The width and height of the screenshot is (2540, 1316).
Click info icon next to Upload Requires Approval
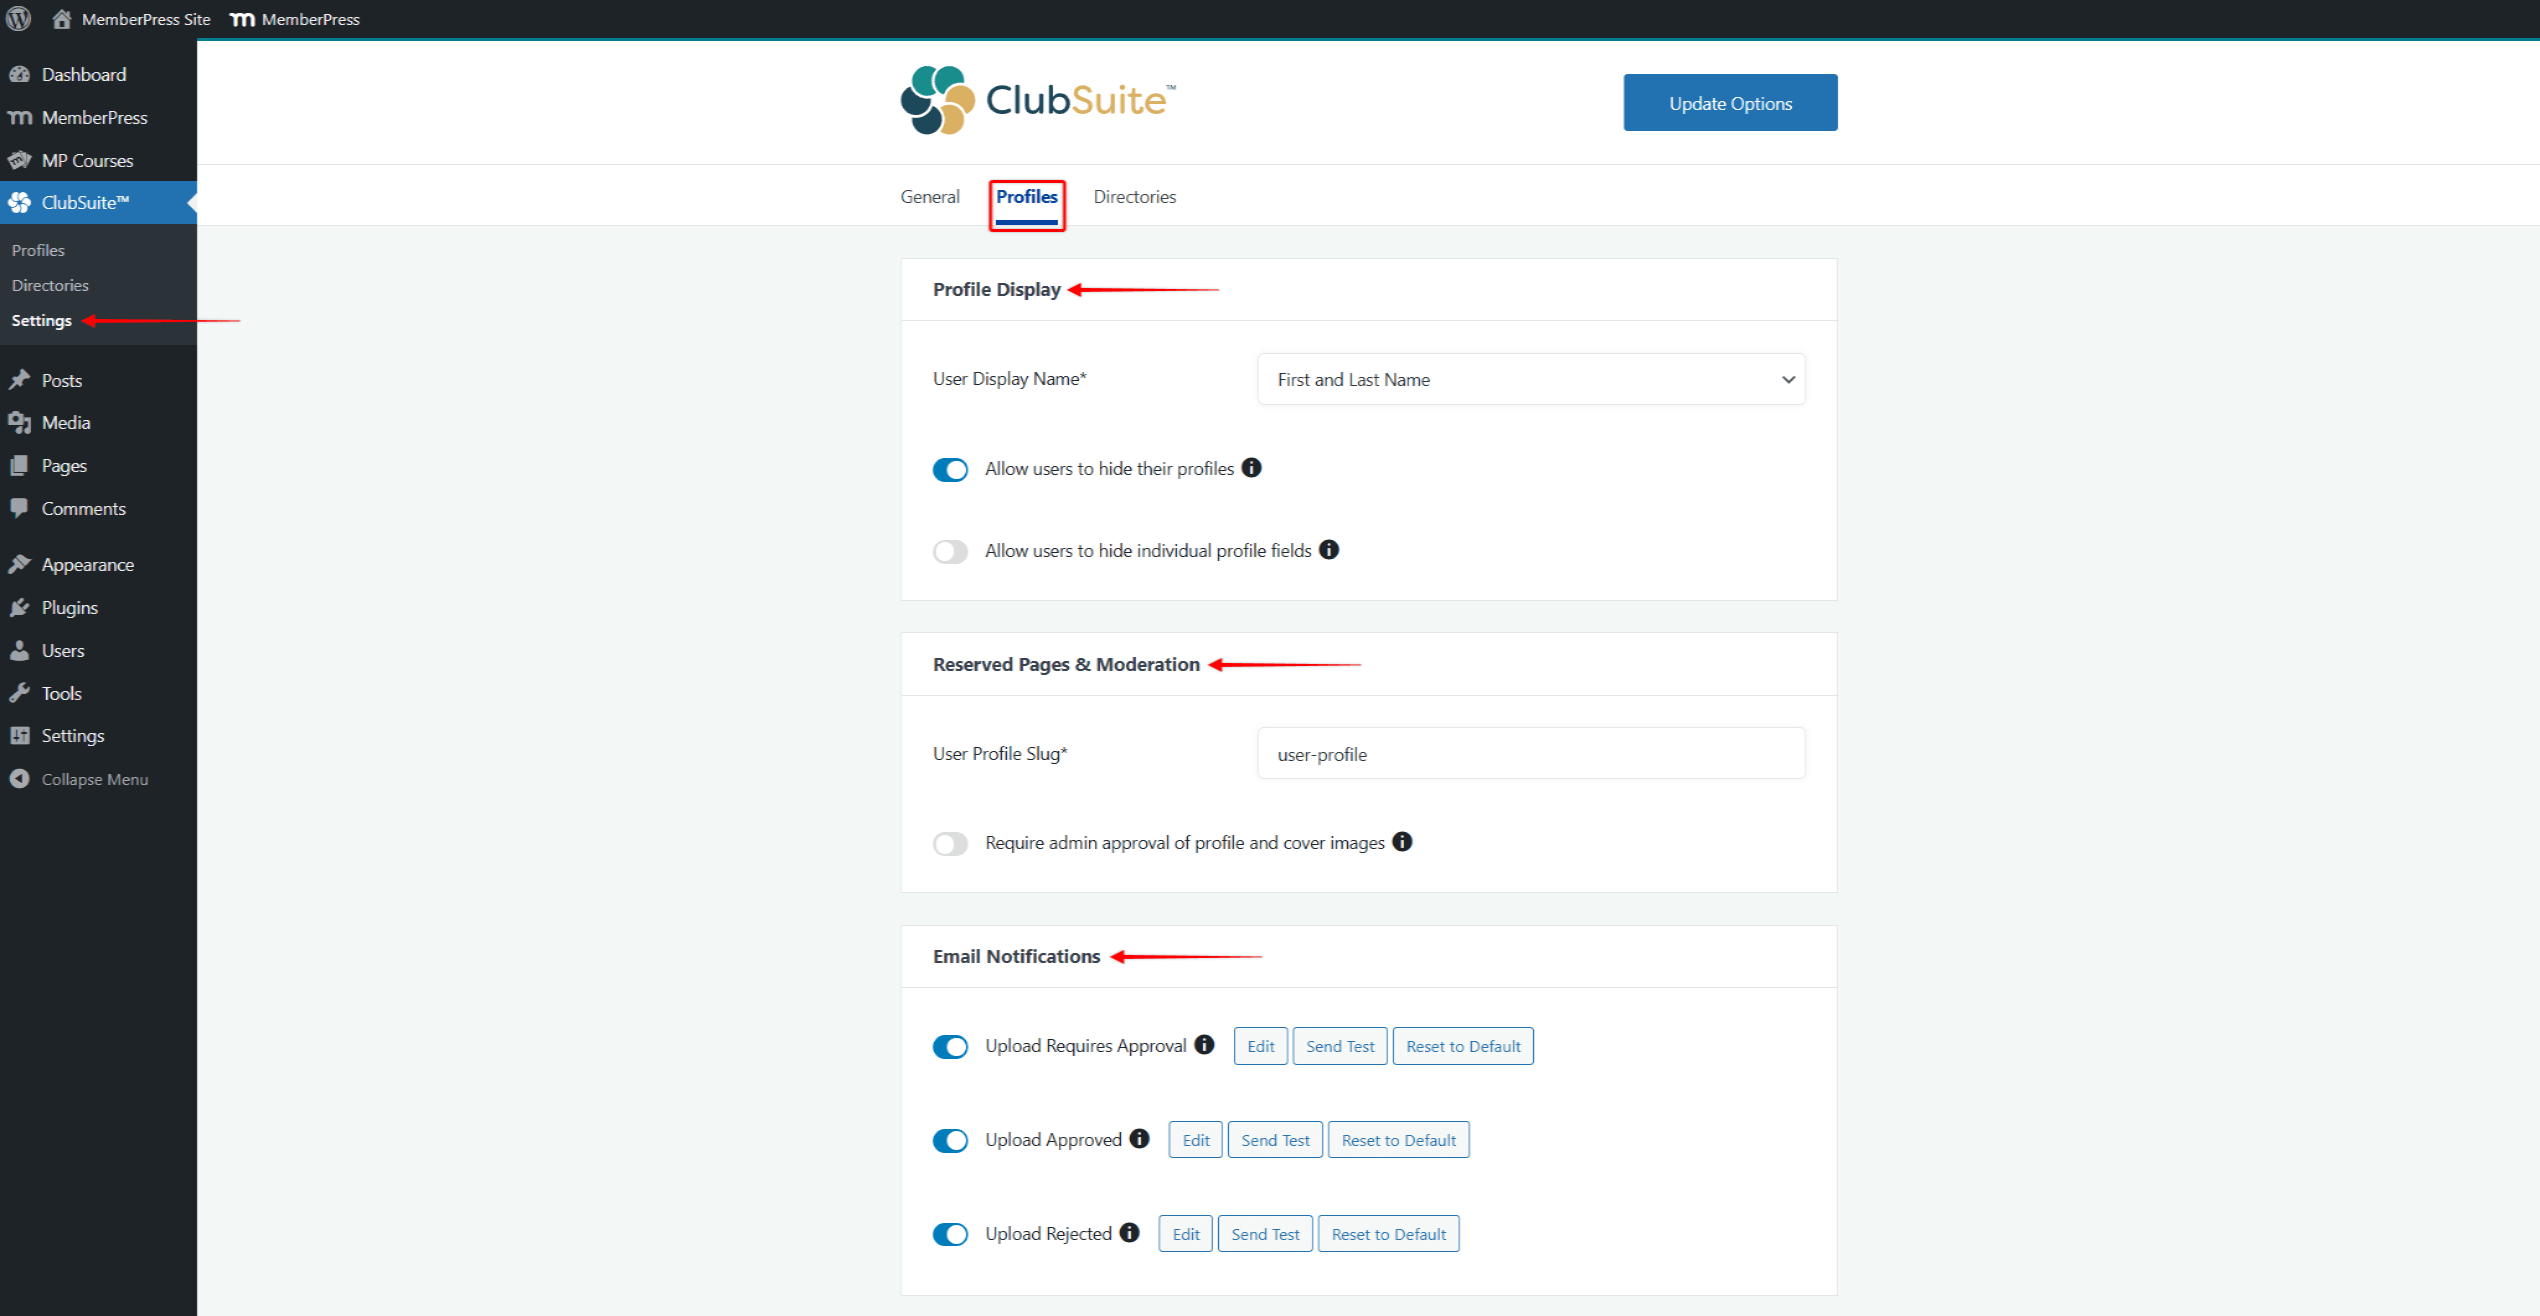1205,1045
